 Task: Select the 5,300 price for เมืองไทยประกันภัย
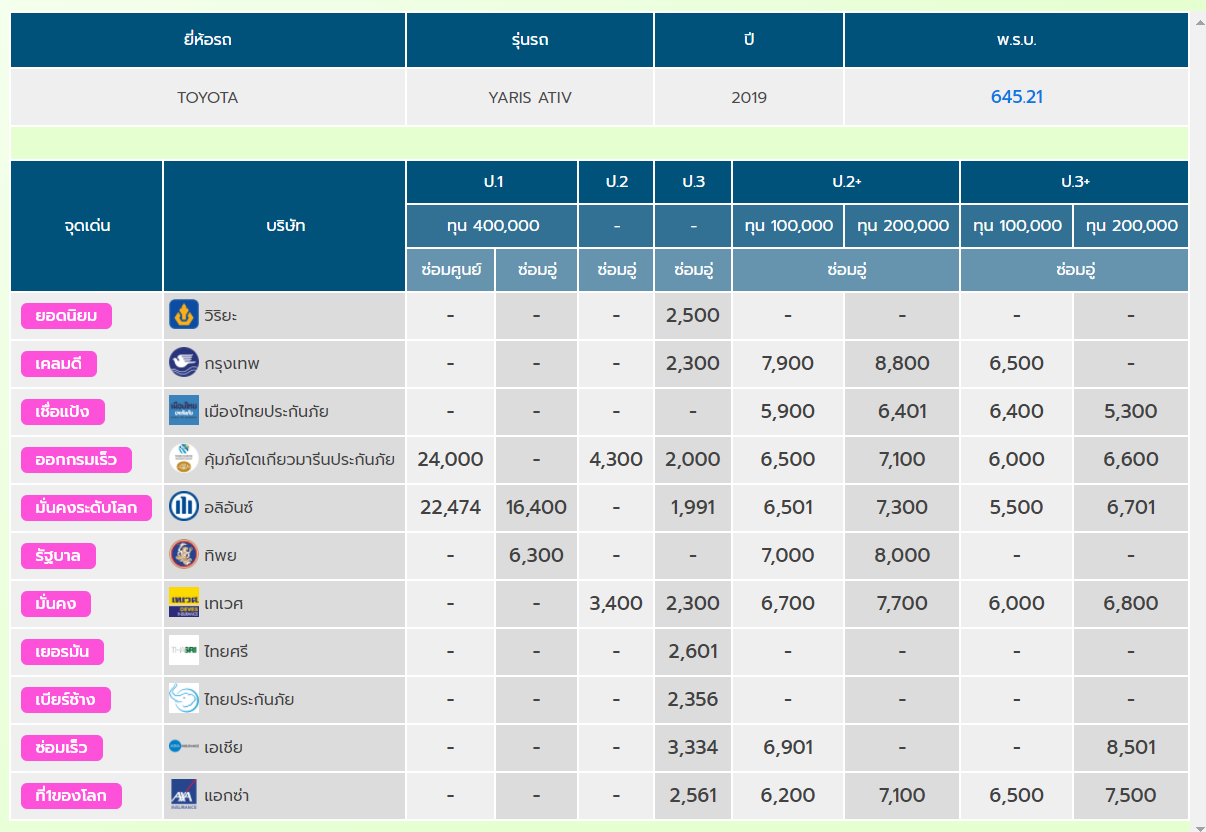pos(1131,411)
